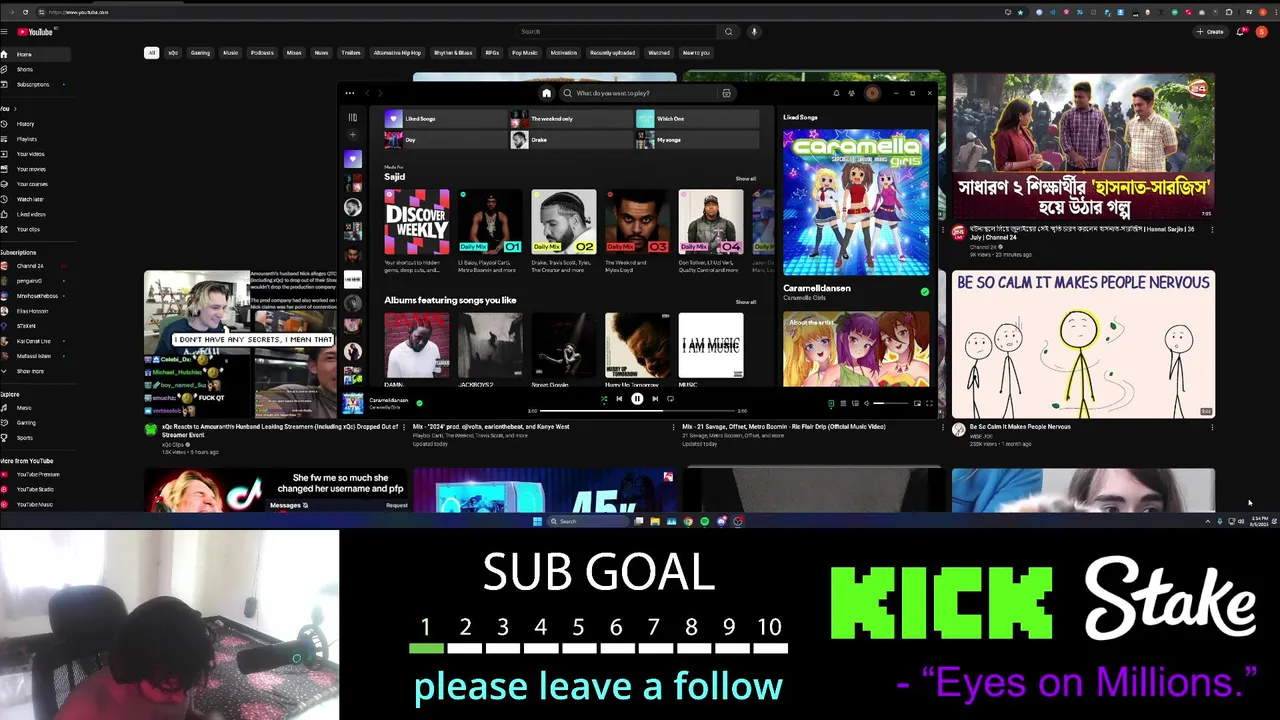Open Windows Start button on taskbar
Image resolution: width=1280 pixels, height=720 pixels.
coord(537,521)
